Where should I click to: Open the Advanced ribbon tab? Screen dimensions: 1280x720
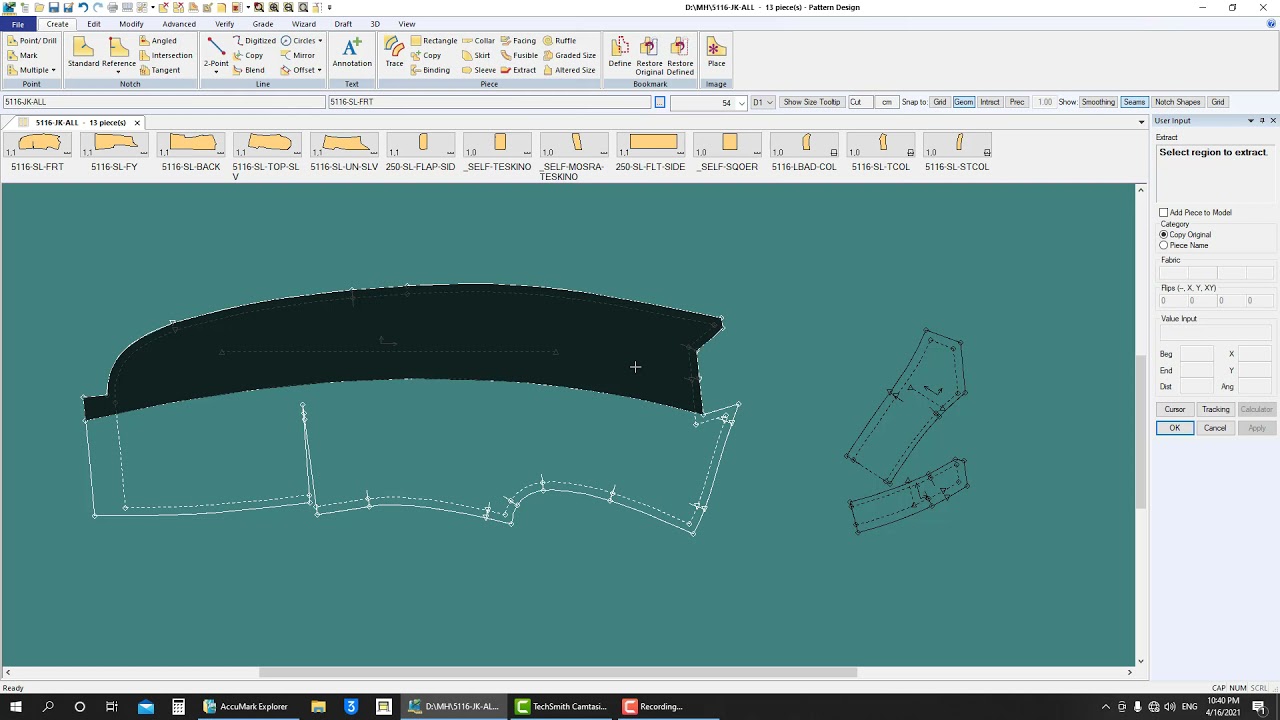(x=179, y=24)
